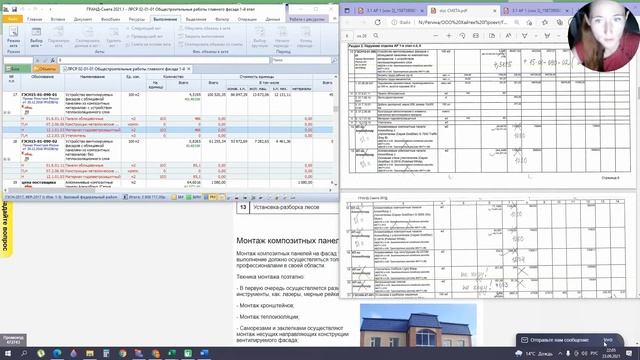Open the orange Объекты panel tab
The width and height of the screenshot is (640, 360).
click(x=46, y=69)
